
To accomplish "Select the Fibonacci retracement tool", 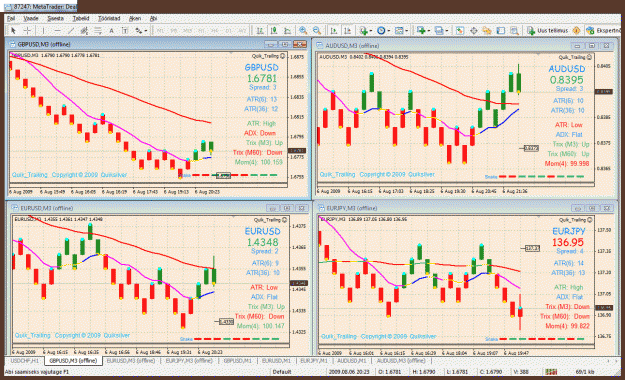I will pyautogui.click(x=98, y=31).
